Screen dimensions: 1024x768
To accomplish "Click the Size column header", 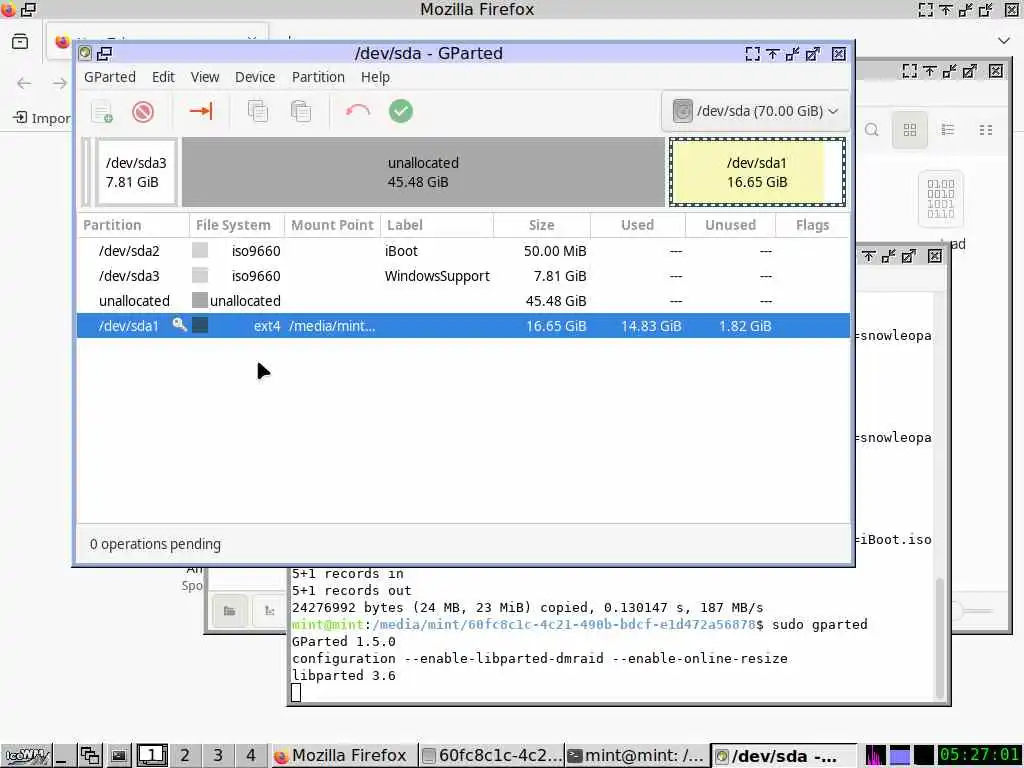I will pyautogui.click(x=541, y=225).
